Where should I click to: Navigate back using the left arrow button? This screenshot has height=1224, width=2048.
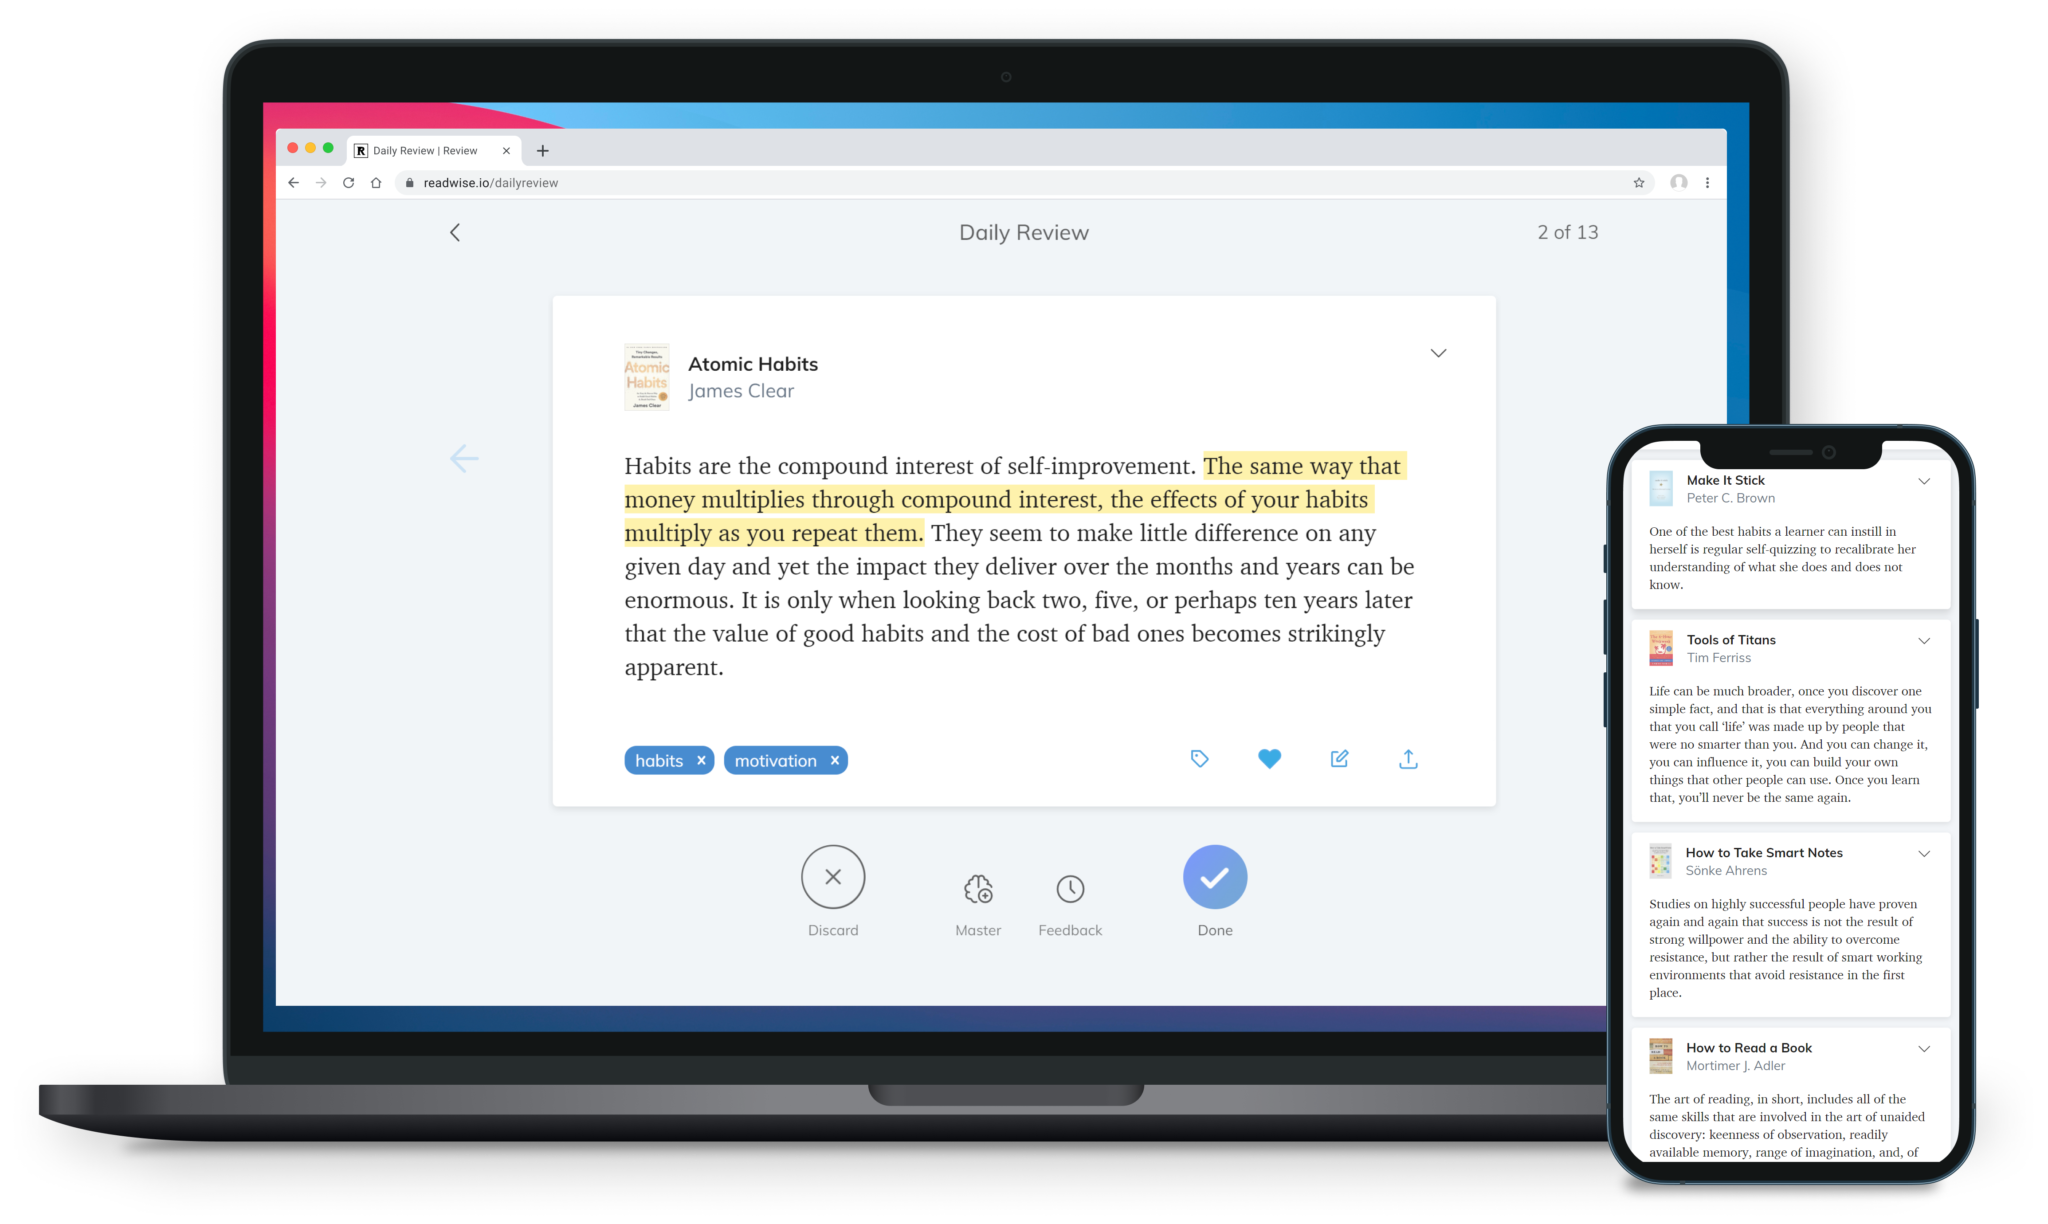pos(456,232)
